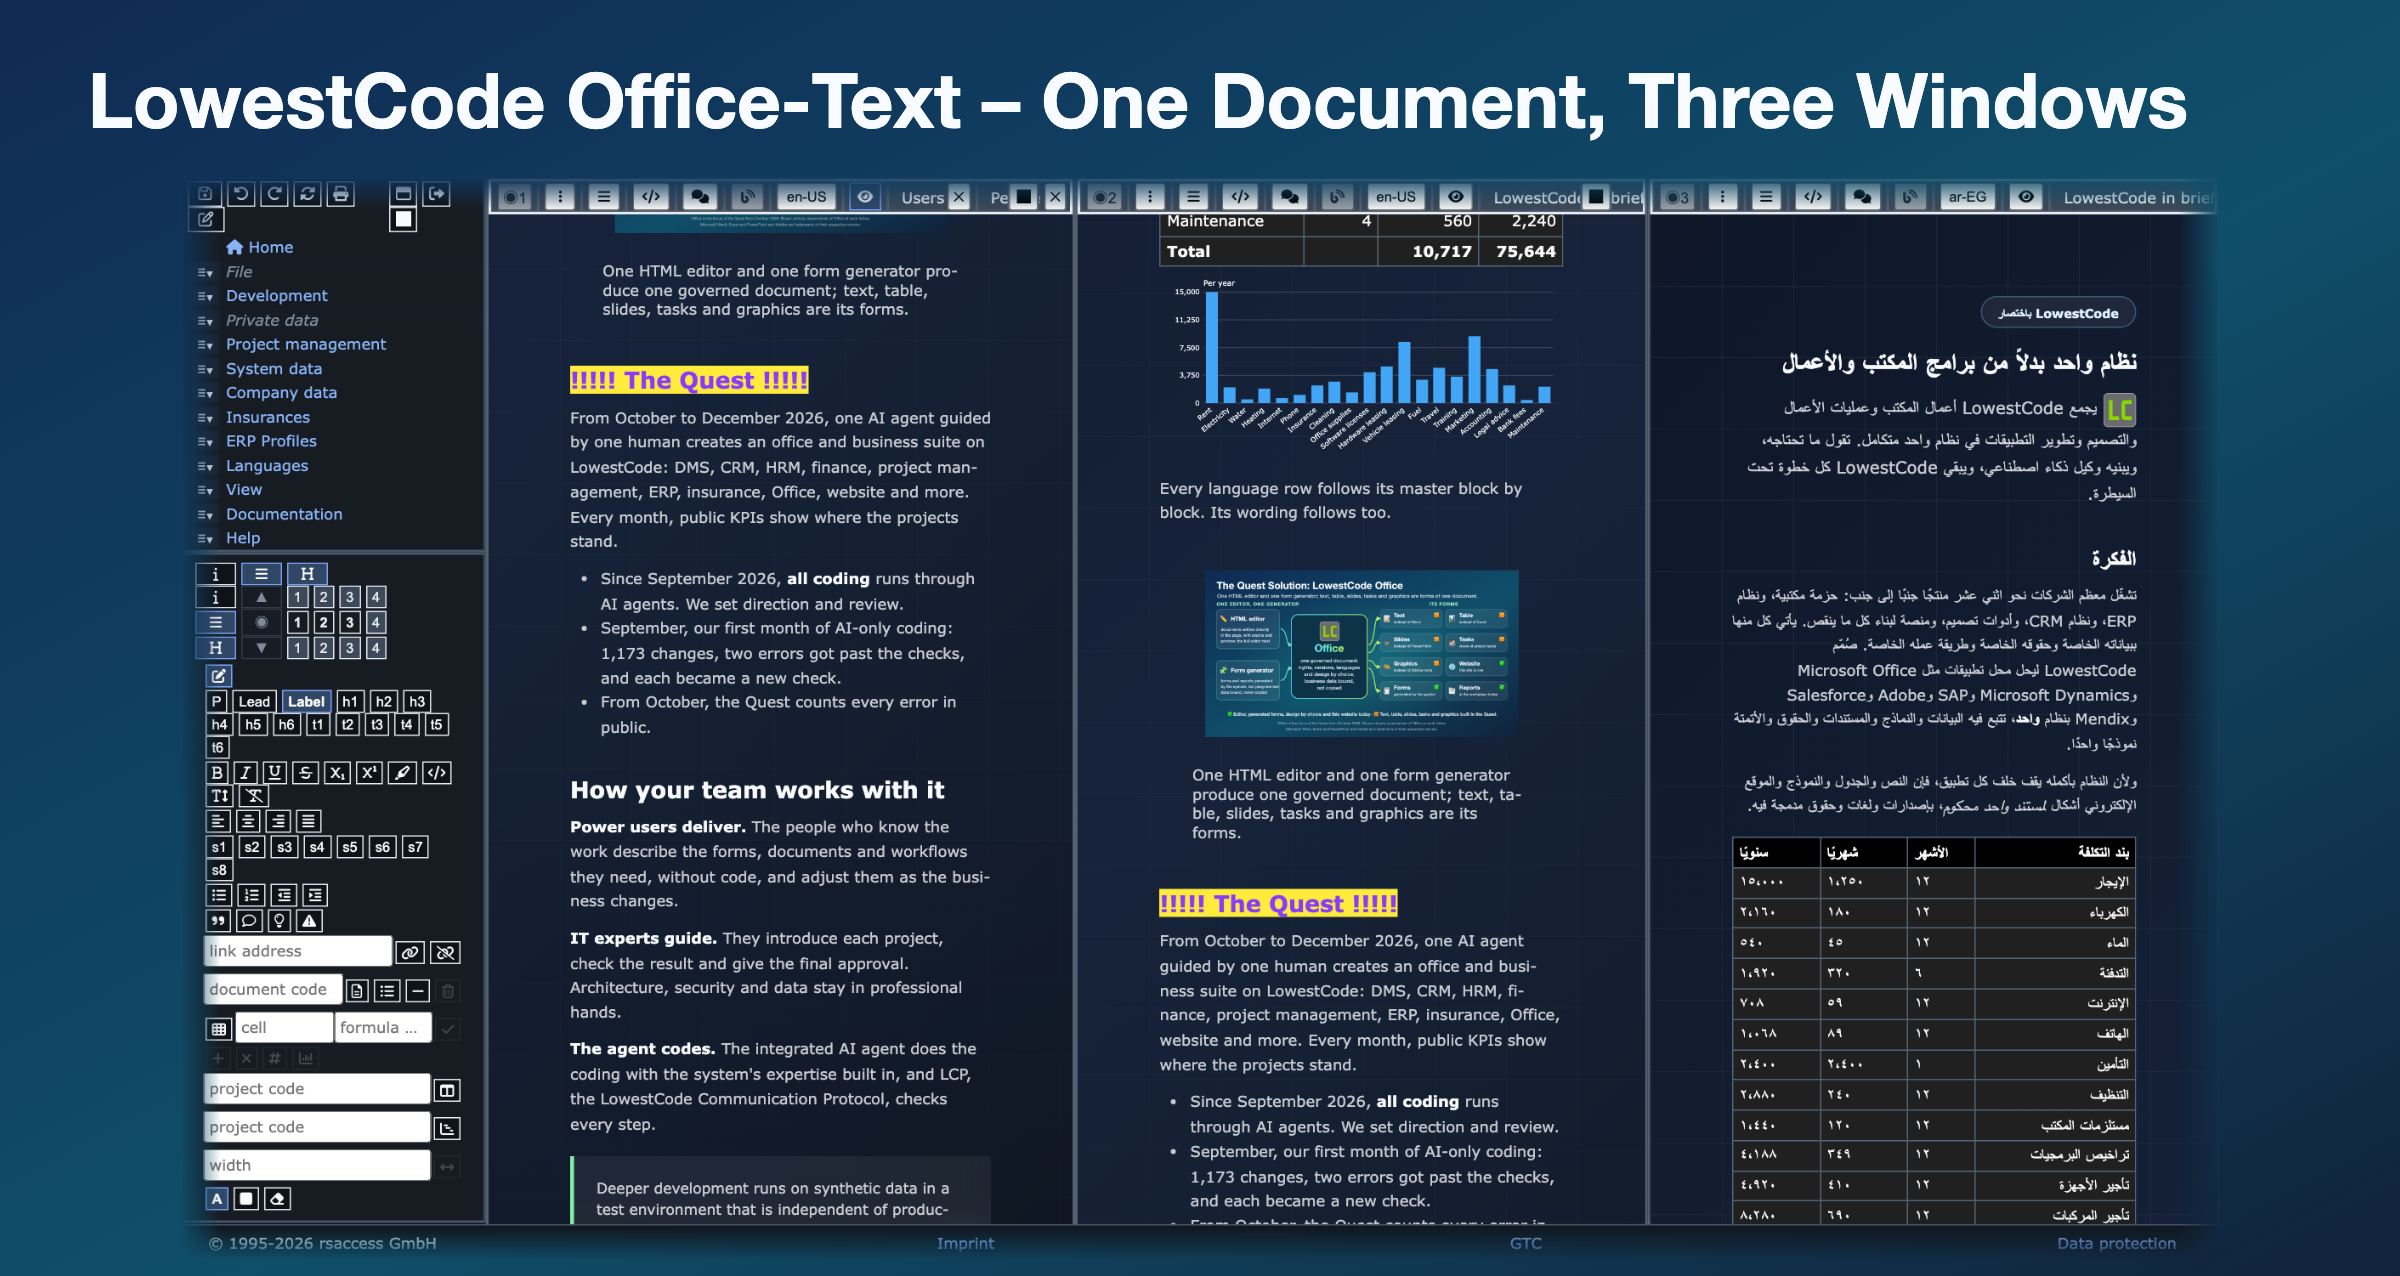
Task: Toggle the eye preview in window 1
Action: coord(865,197)
